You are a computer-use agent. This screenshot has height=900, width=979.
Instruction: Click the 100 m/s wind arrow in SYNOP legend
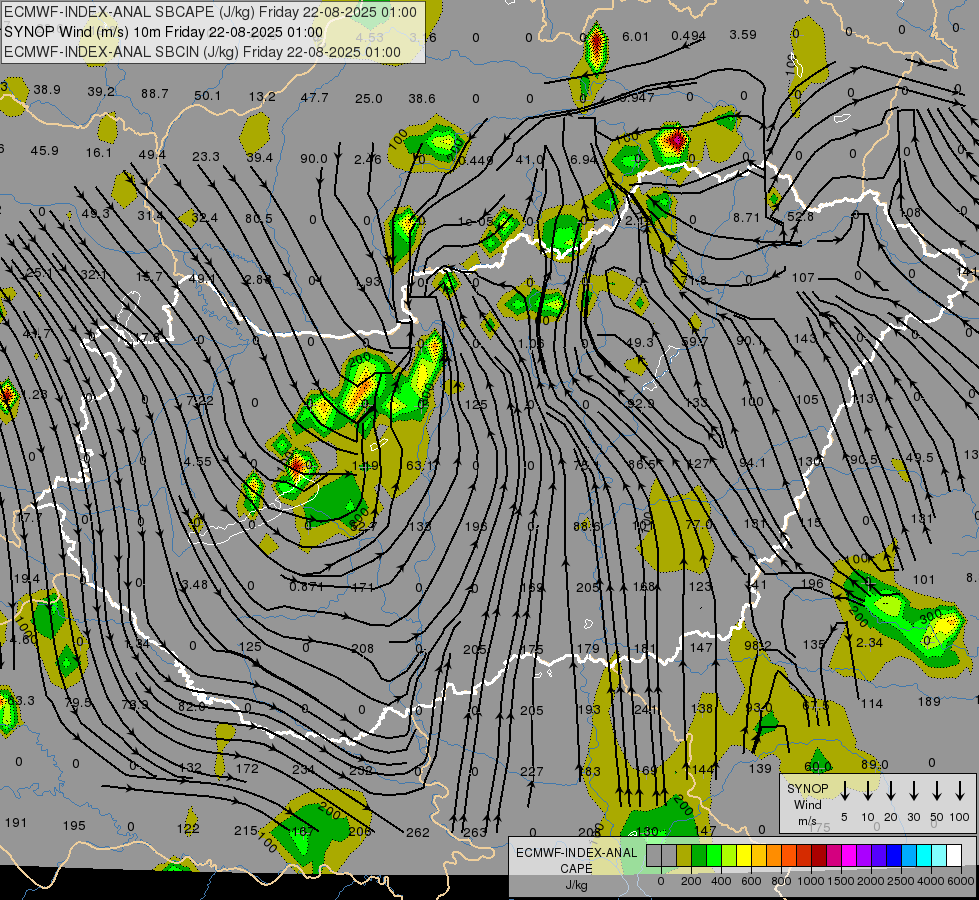coord(960,791)
